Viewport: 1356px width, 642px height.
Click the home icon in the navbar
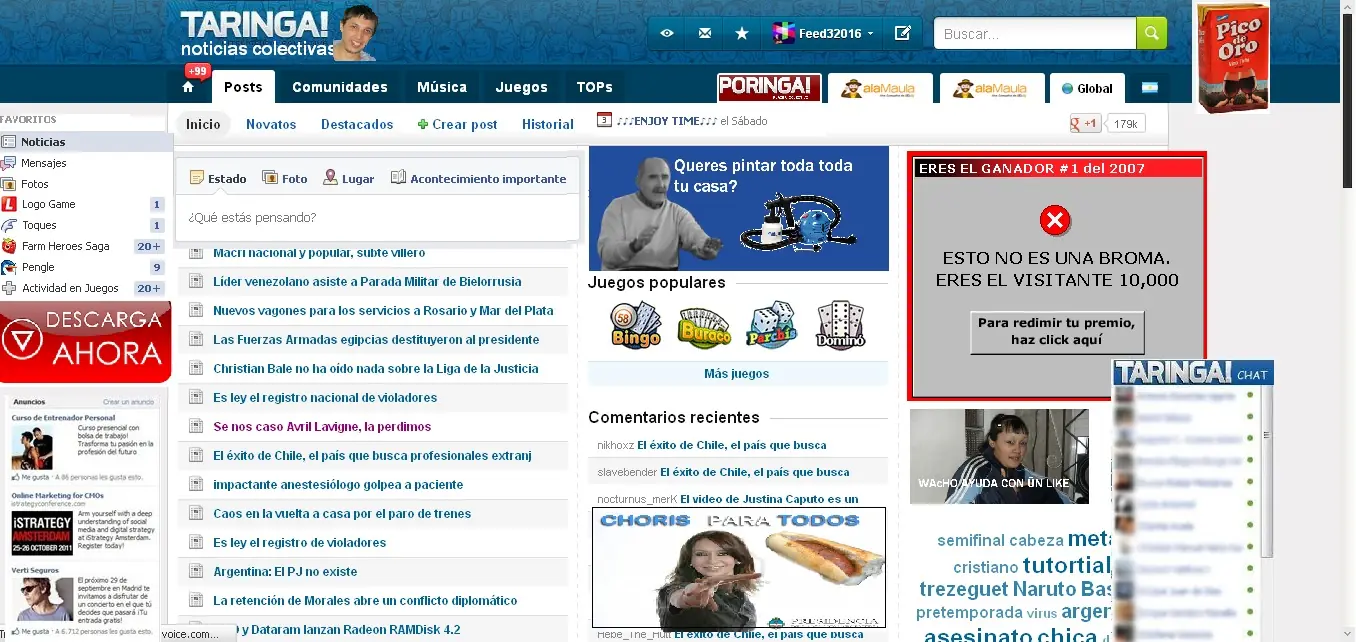(x=188, y=87)
